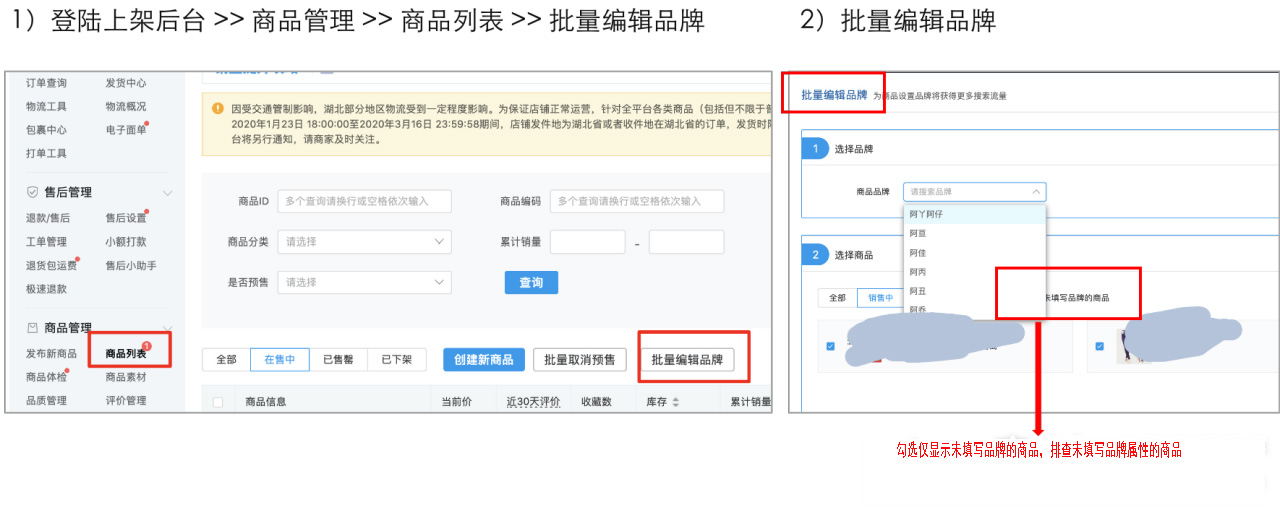Click the 累计销量 minimum input box
This screenshot has height=513, width=1280.
click(588, 242)
